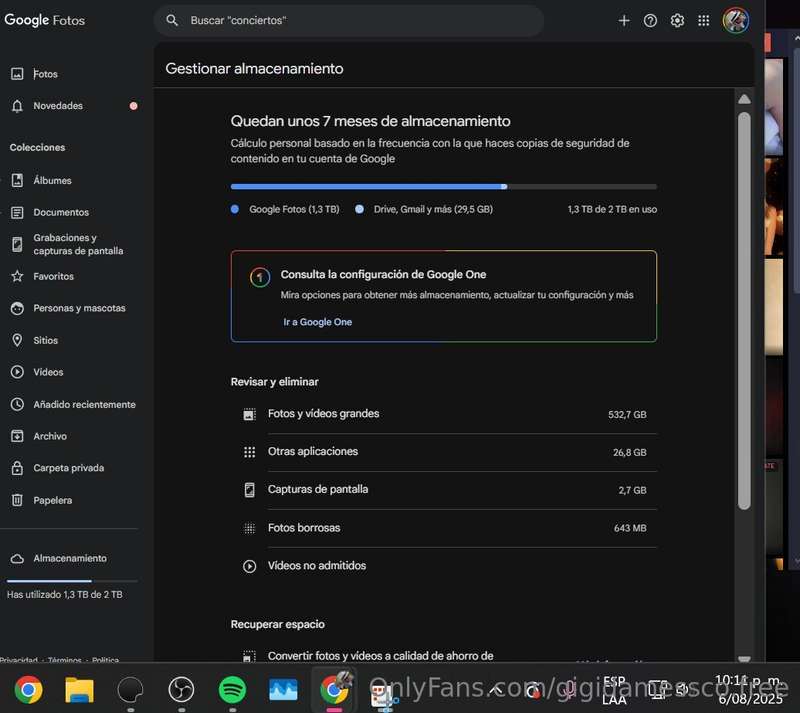Viewport: 800px width, 713px height.
Task: Open File Explorer from the taskbar
Action: (80, 690)
